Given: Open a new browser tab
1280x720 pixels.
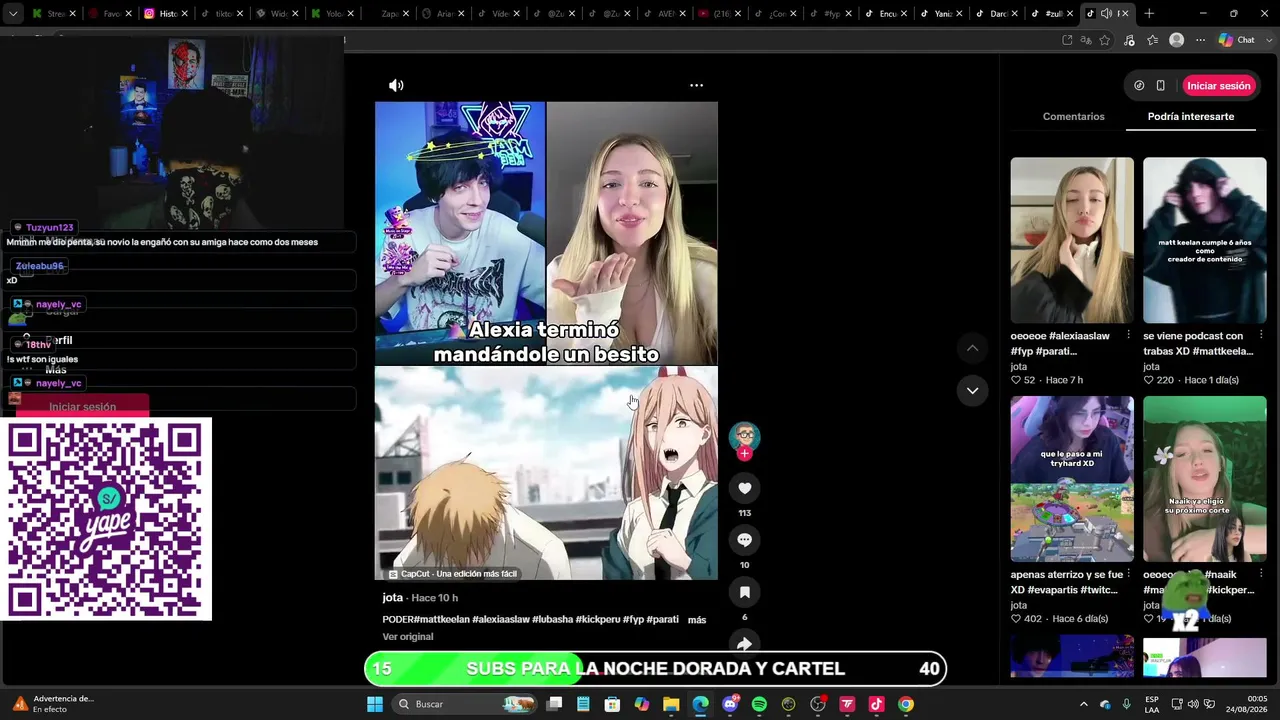Looking at the screenshot, I should [x=1149, y=14].
